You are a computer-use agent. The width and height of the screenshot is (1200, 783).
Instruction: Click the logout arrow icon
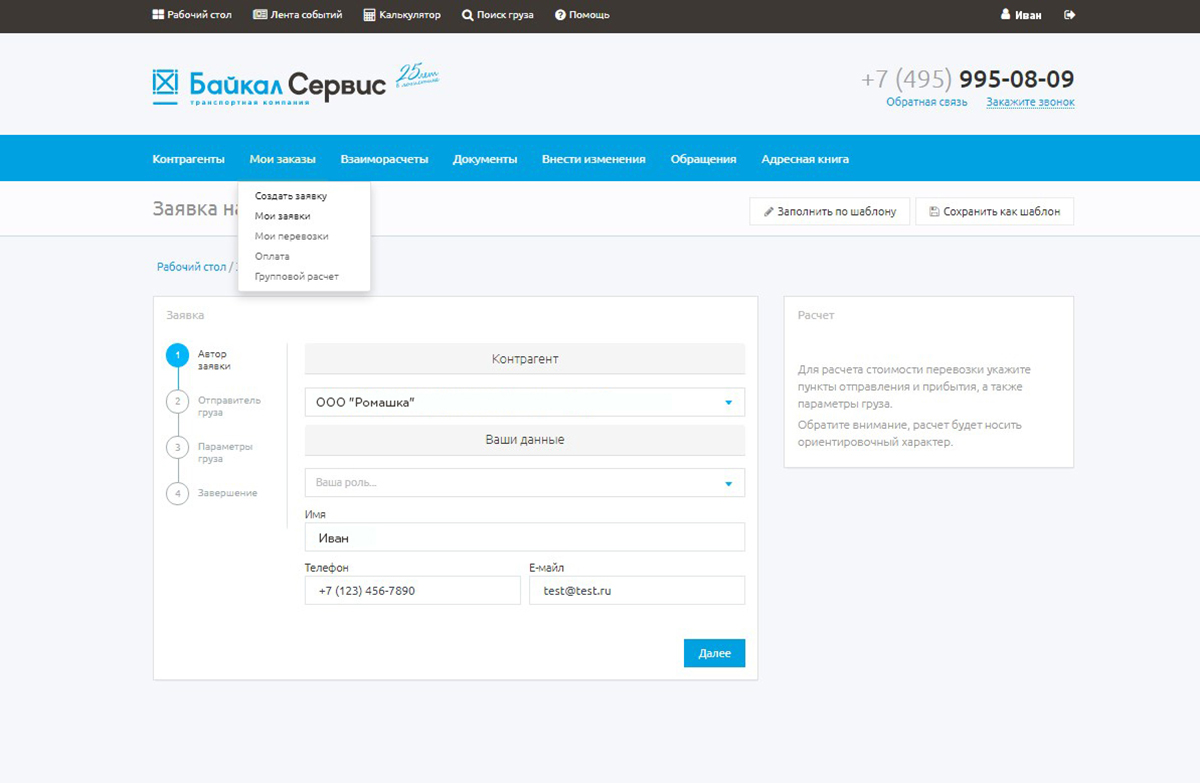pyautogui.click(x=1069, y=15)
